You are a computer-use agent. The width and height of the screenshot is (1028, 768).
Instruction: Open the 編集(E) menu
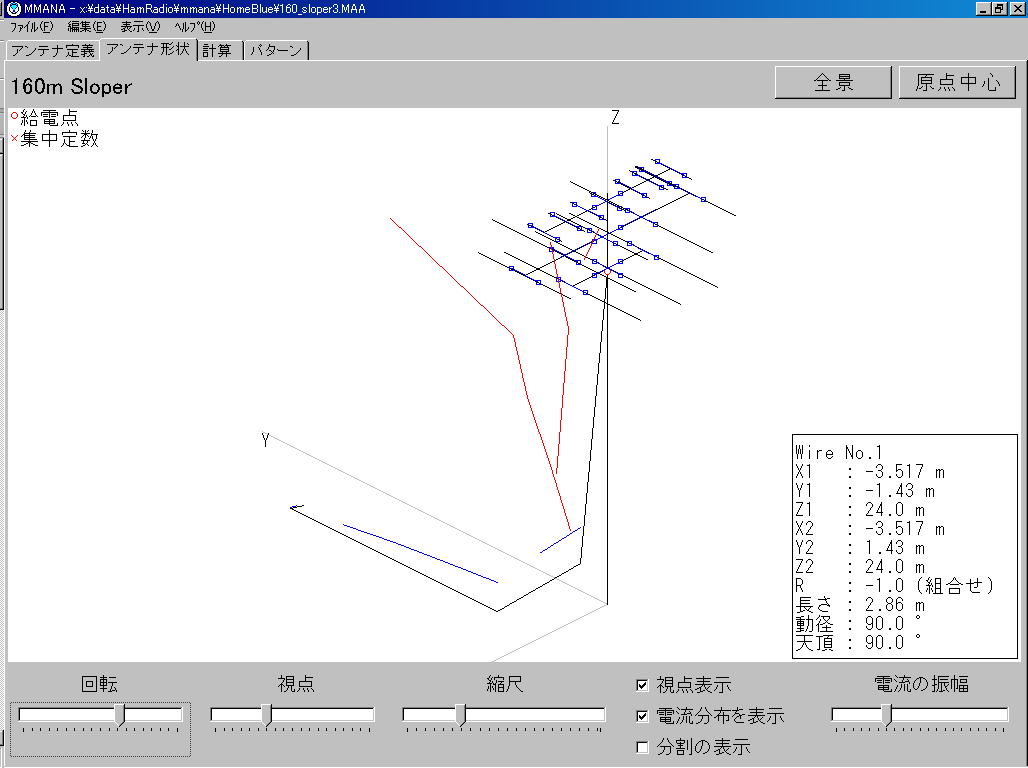click(86, 27)
